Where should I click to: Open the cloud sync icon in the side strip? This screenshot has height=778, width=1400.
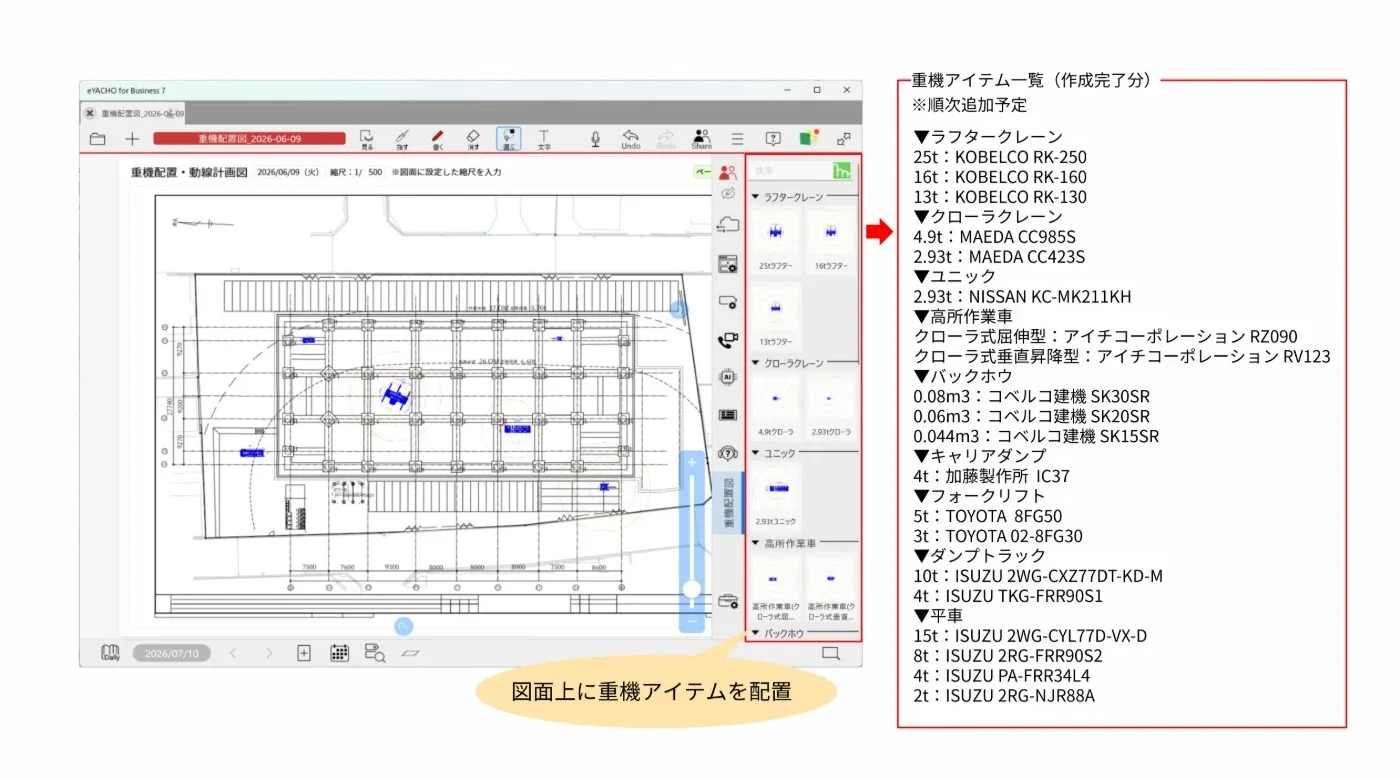click(728, 225)
